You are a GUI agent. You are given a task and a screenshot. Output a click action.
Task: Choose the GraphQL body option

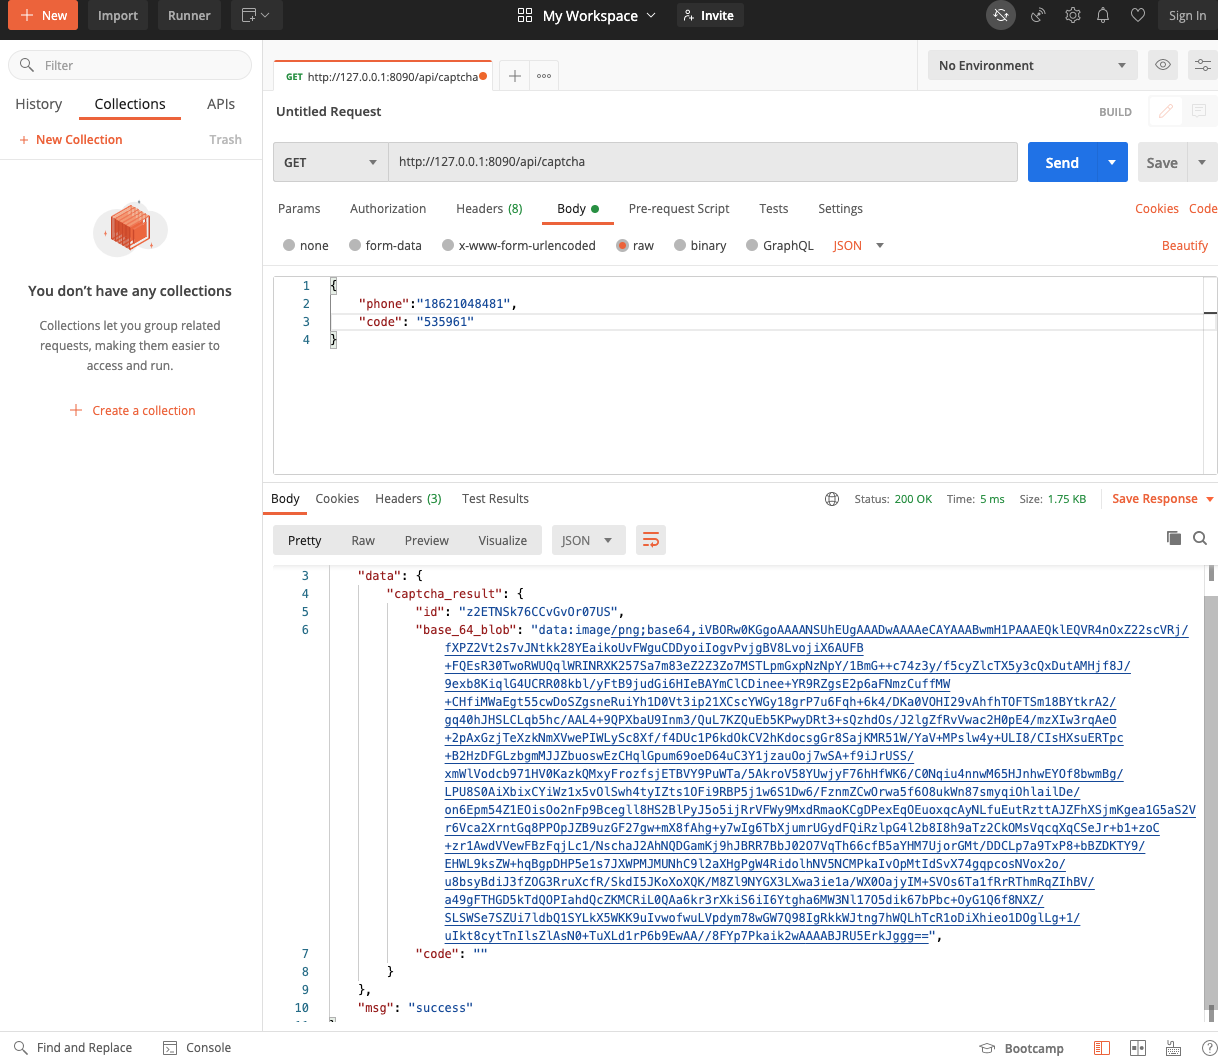(x=752, y=246)
